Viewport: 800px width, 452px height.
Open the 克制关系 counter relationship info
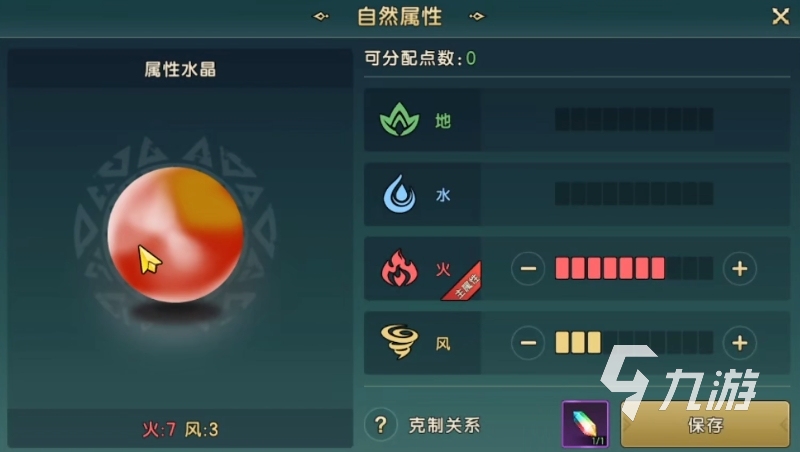444,425
